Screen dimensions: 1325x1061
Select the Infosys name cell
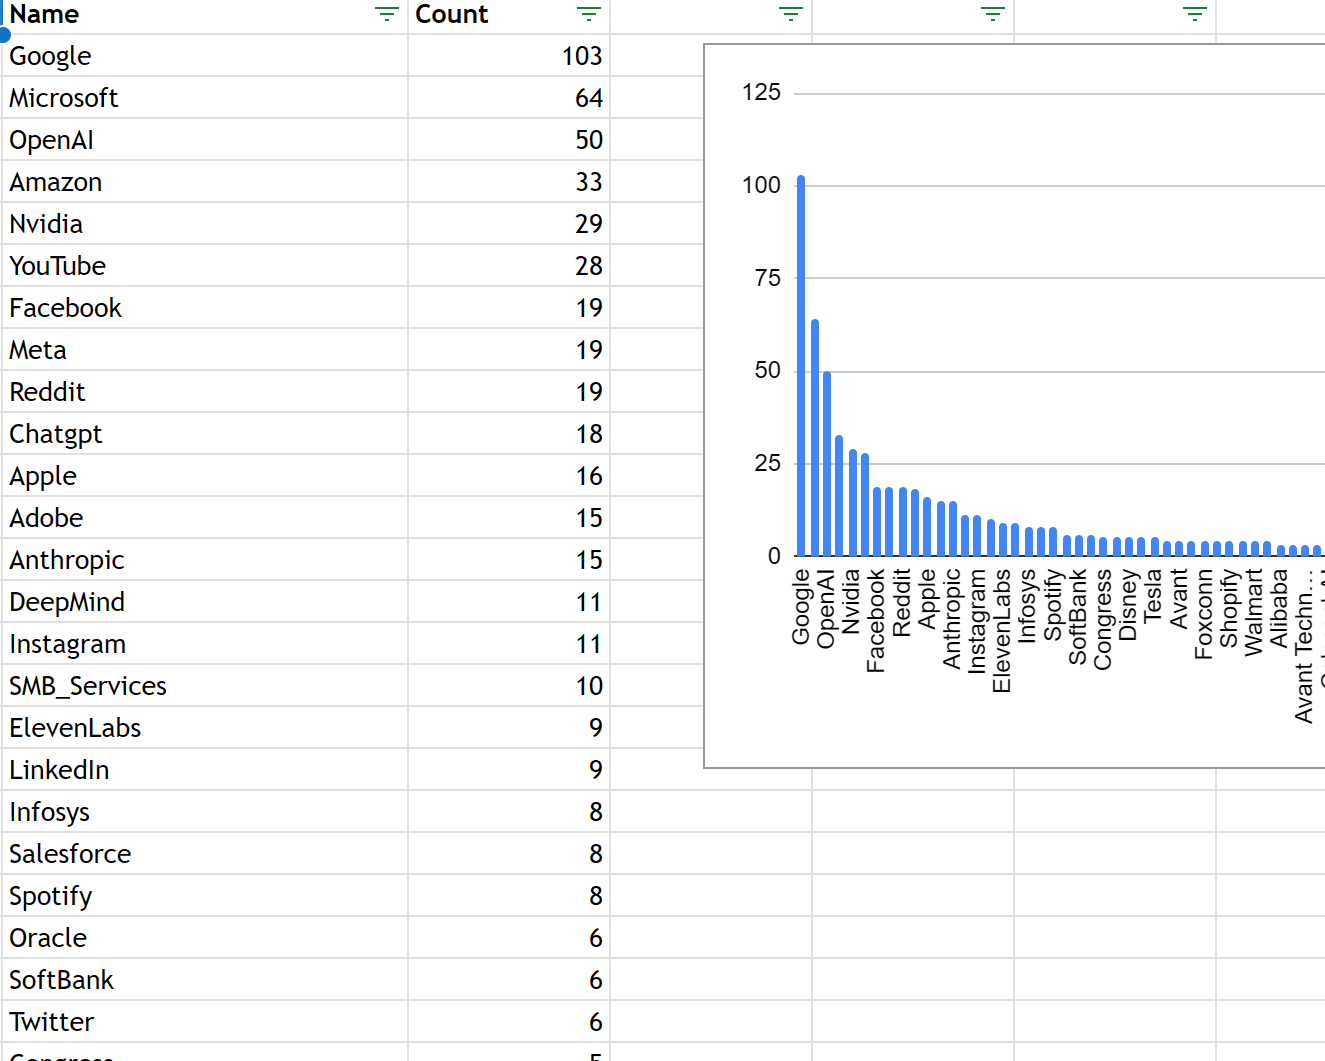pos(204,812)
